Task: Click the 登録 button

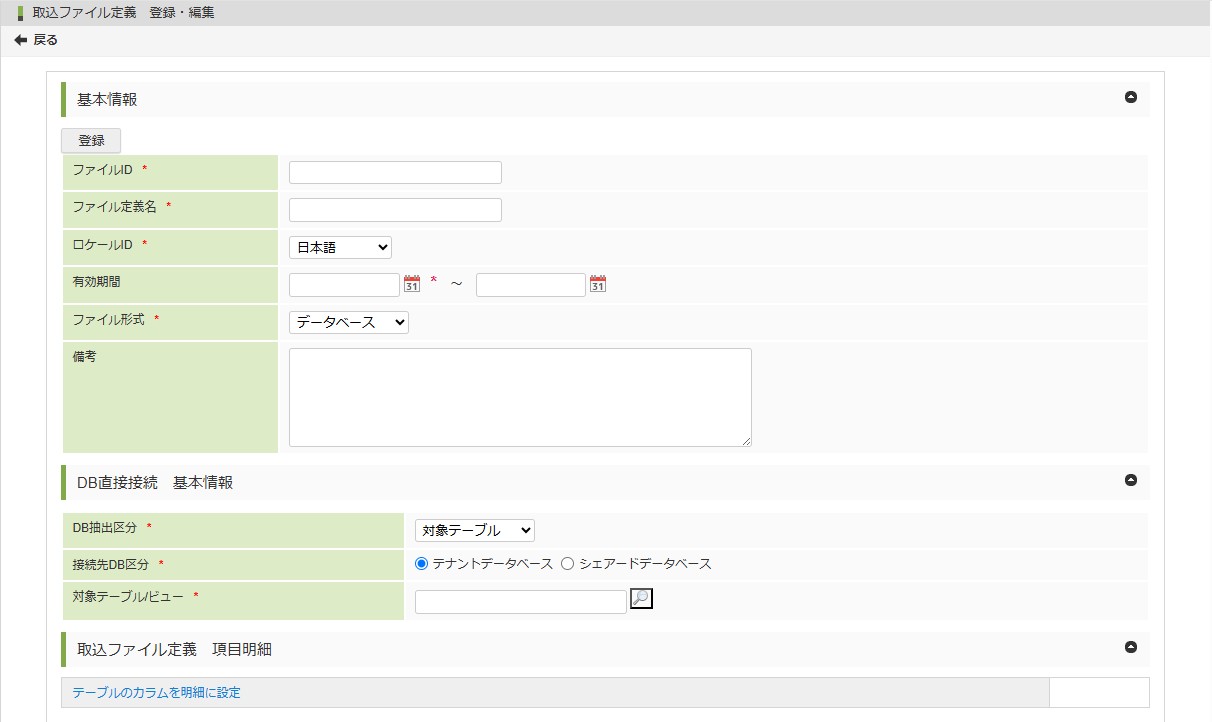Action: pyautogui.click(x=91, y=141)
